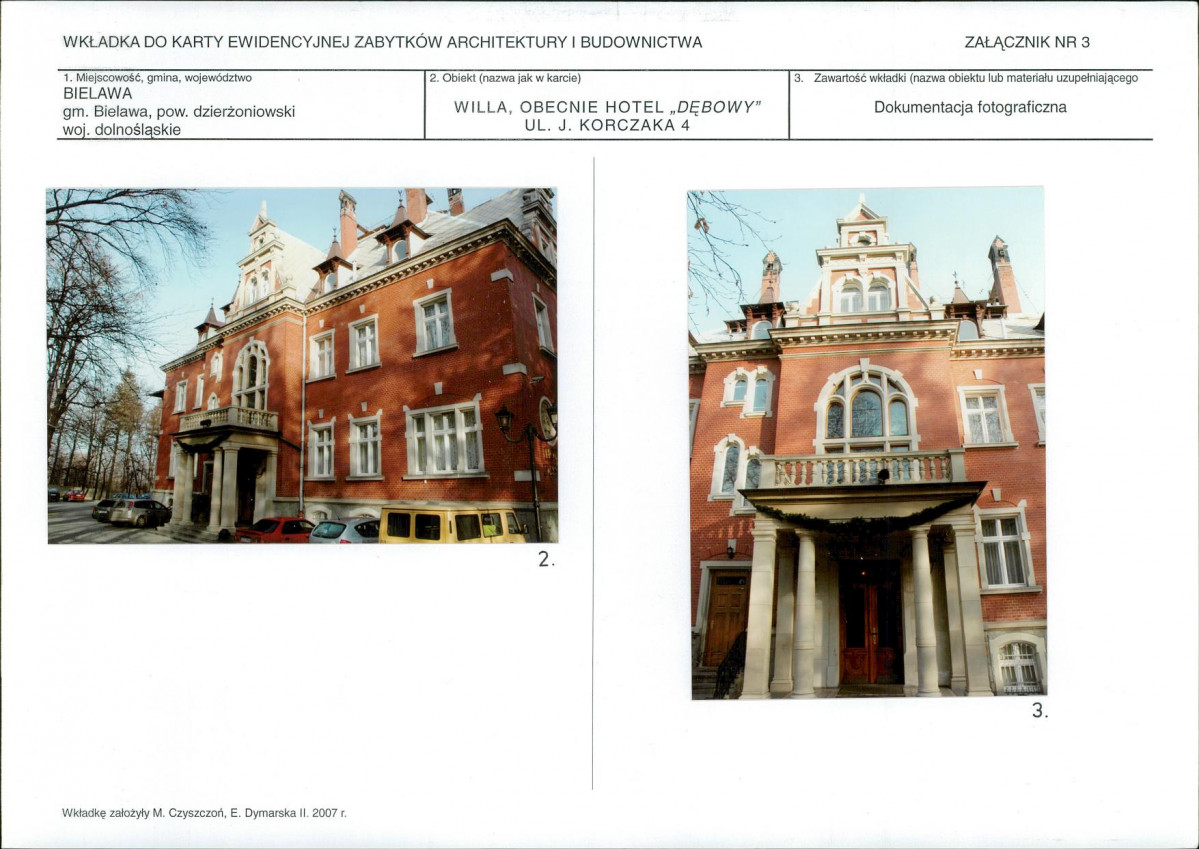Viewport: 1199px width, 849px height.
Task: Click field label 3. Zawartość wkładki
Action: 966,78
